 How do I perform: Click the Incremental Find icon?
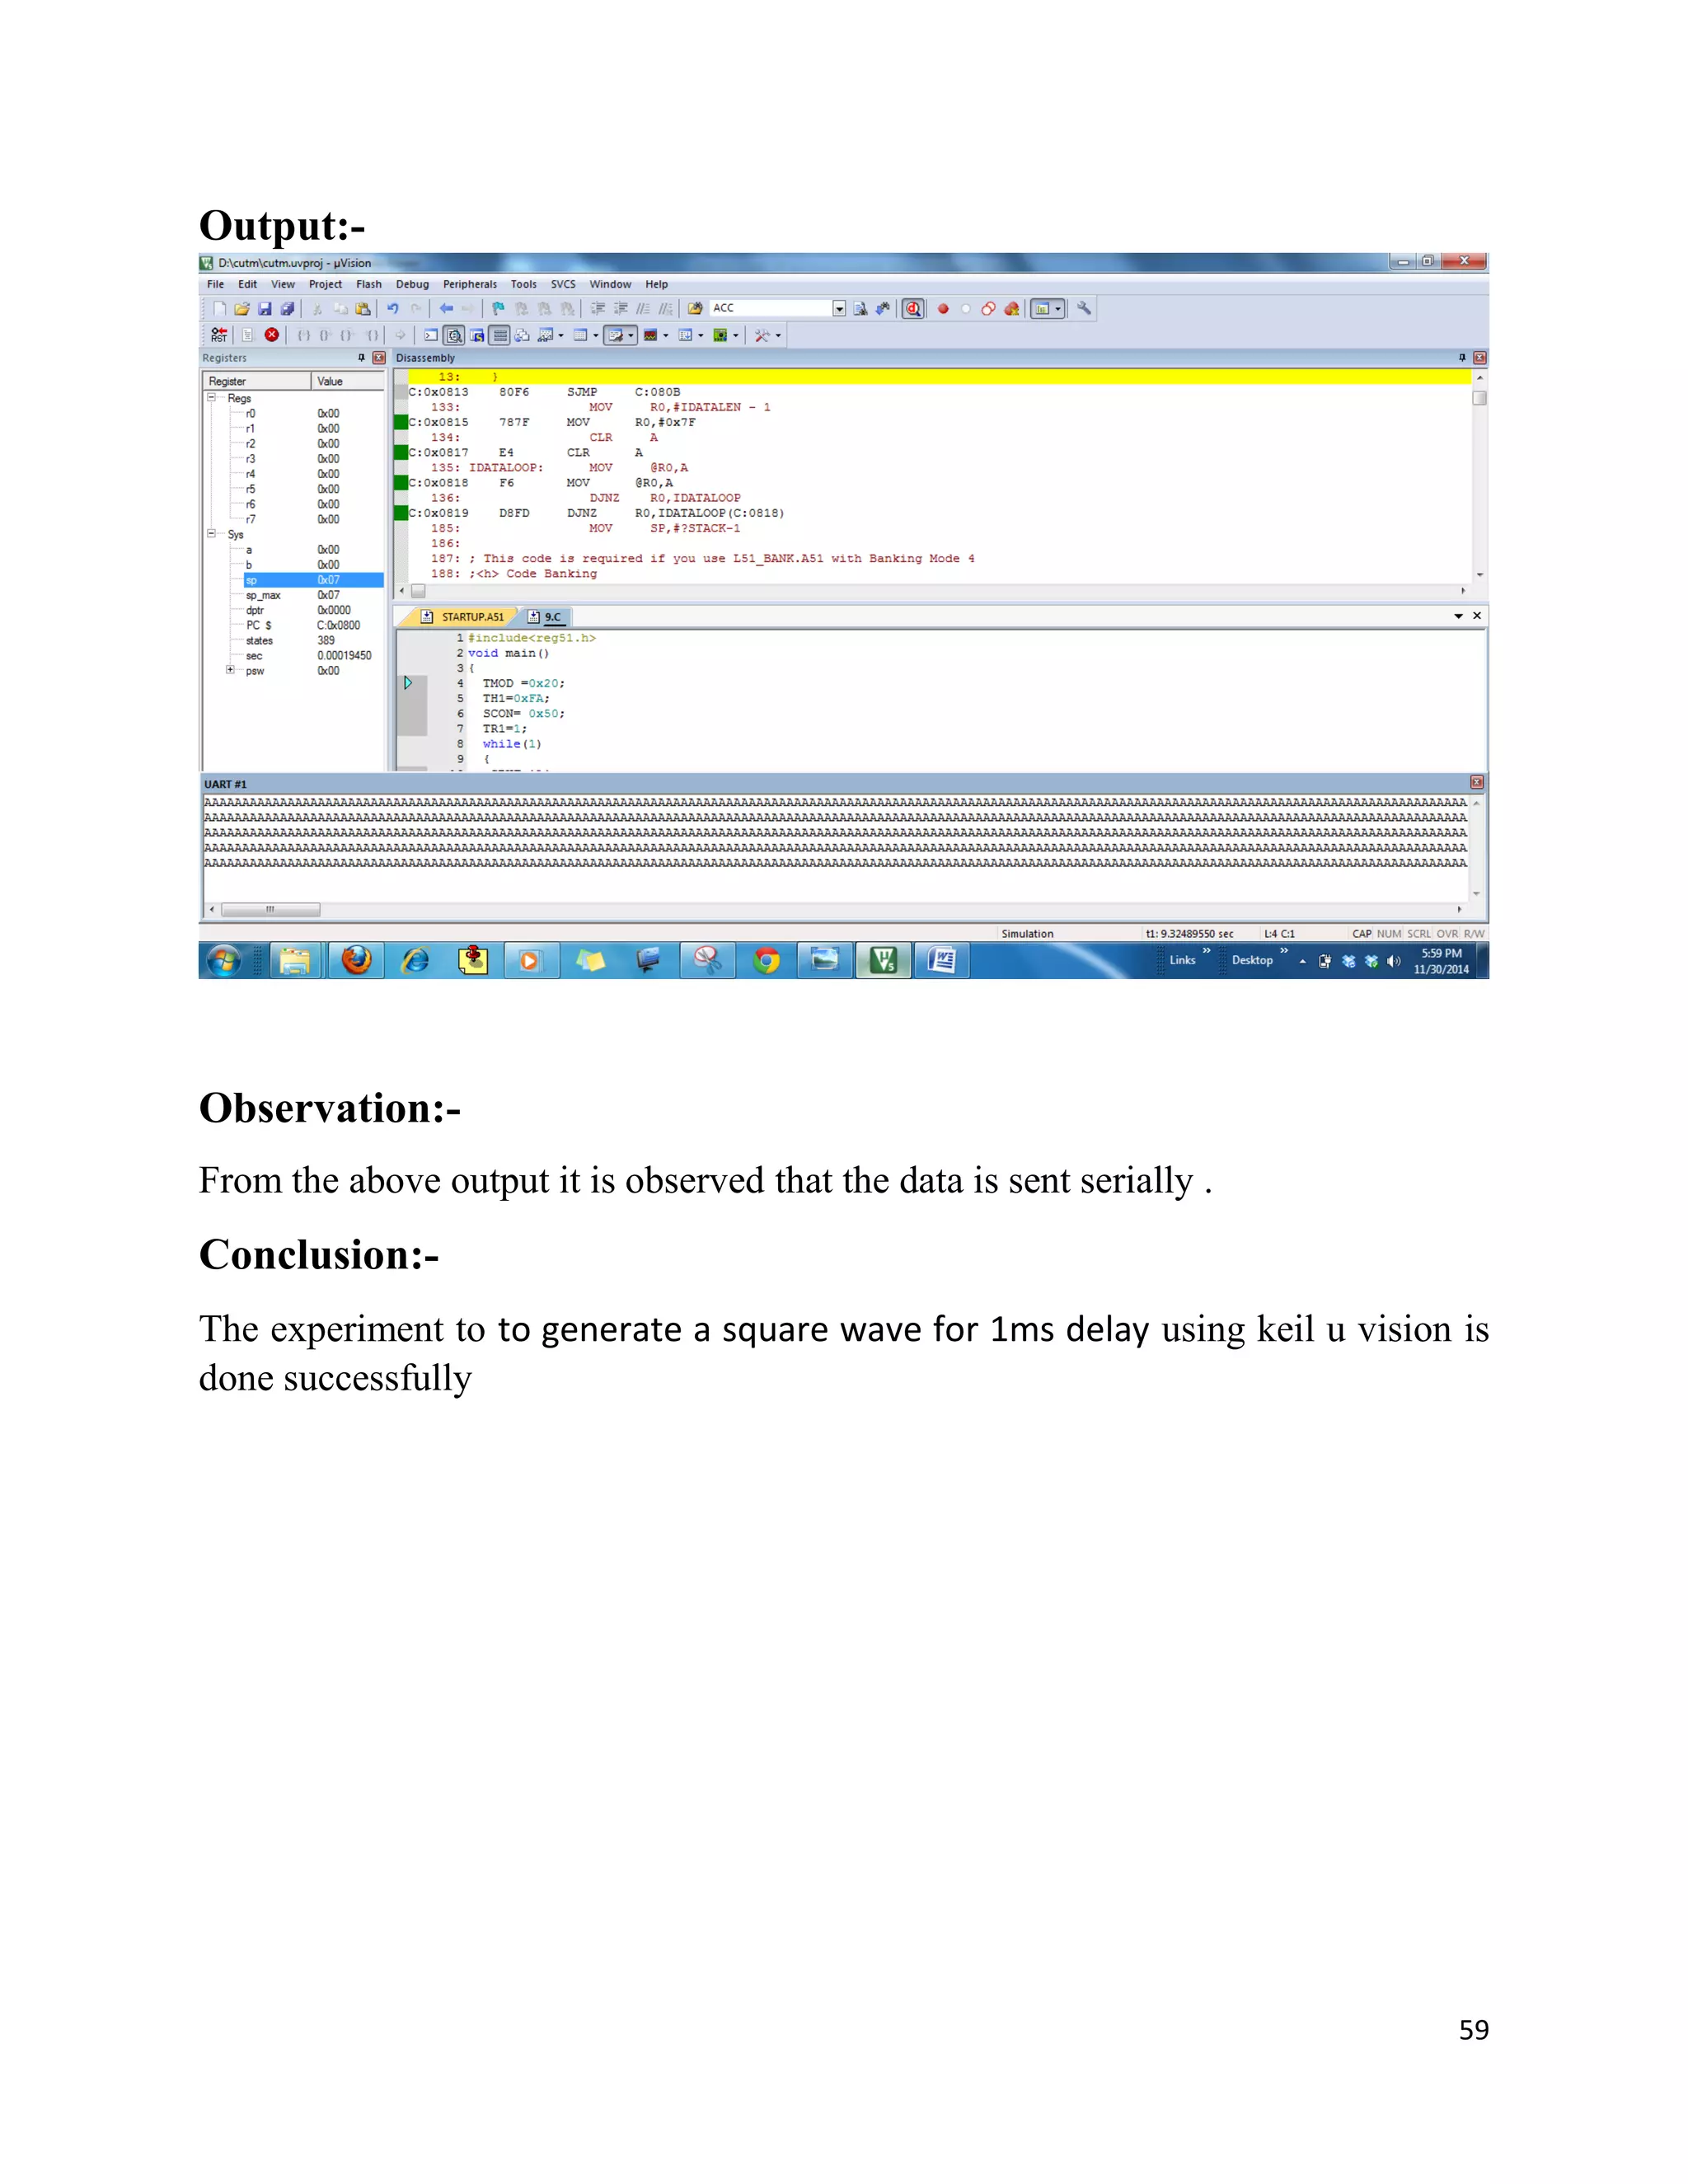pos(882,309)
